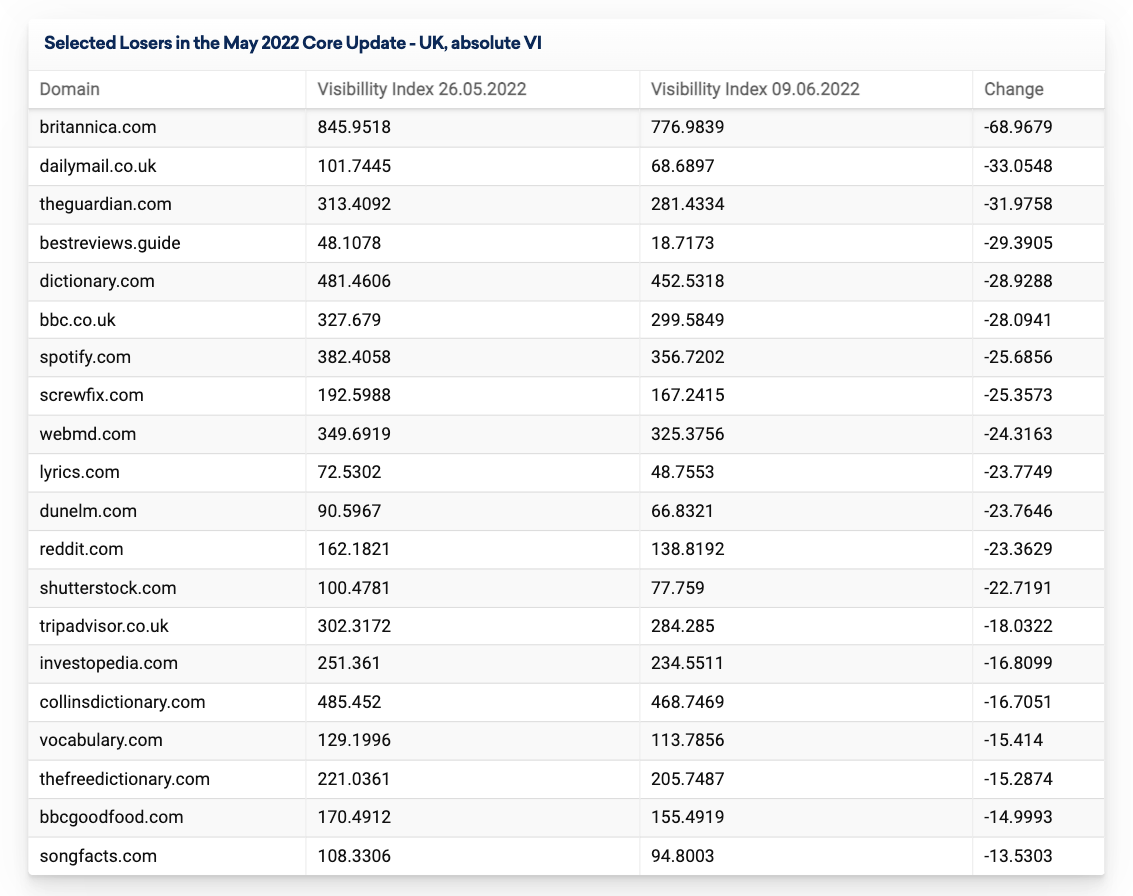Select bestreviews.guide in the Domain column
The height and width of the screenshot is (896, 1133).
110,243
